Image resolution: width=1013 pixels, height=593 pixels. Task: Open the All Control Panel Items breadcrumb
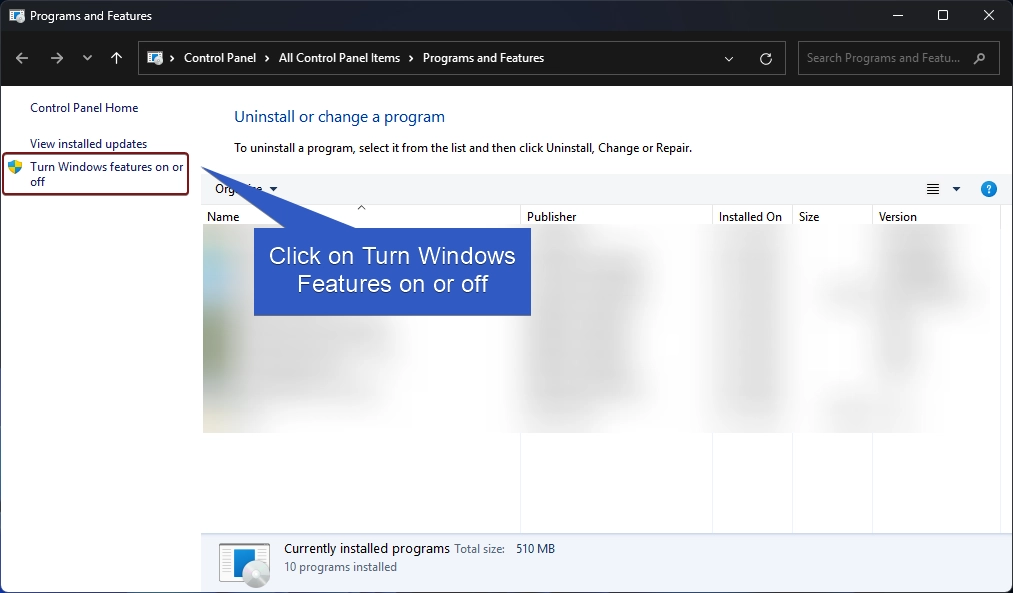coord(339,58)
